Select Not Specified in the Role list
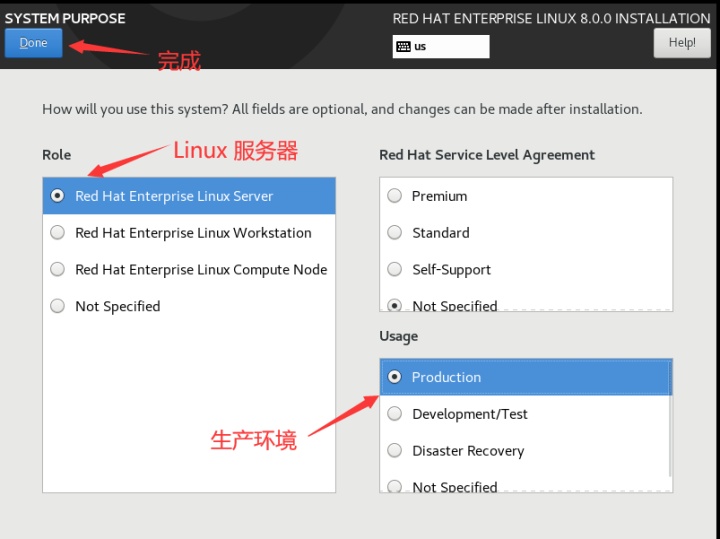The height and width of the screenshot is (539, 720). click(x=189, y=306)
